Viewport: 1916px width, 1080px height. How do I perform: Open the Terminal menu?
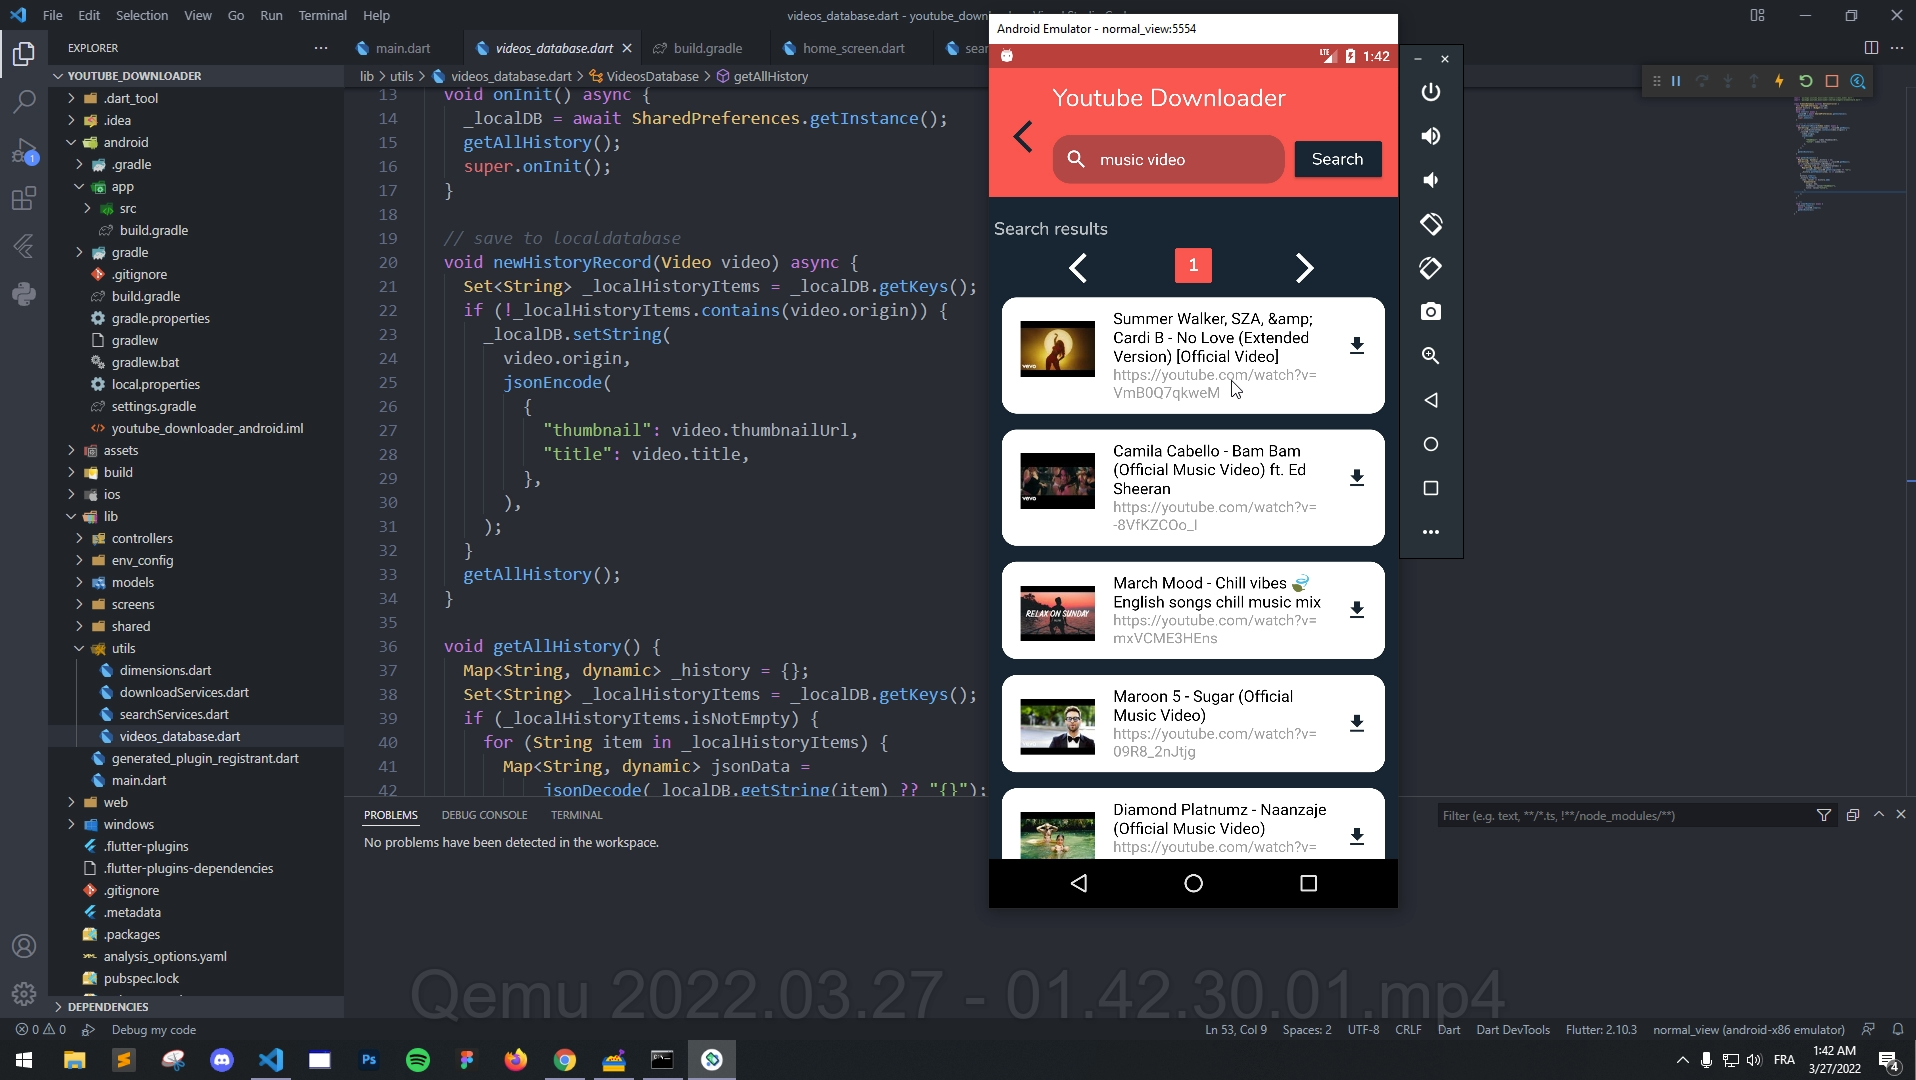(x=322, y=15)
